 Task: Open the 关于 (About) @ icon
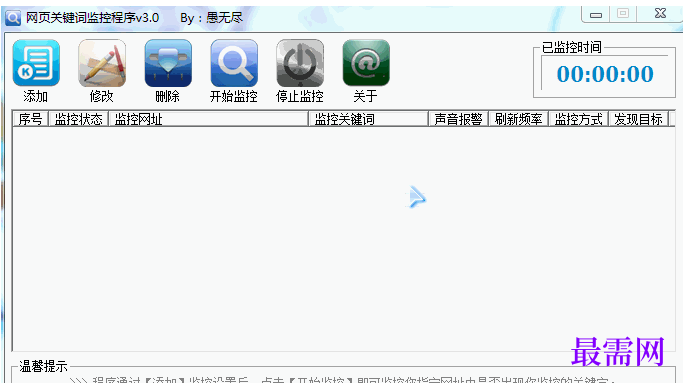click(366, 63)
